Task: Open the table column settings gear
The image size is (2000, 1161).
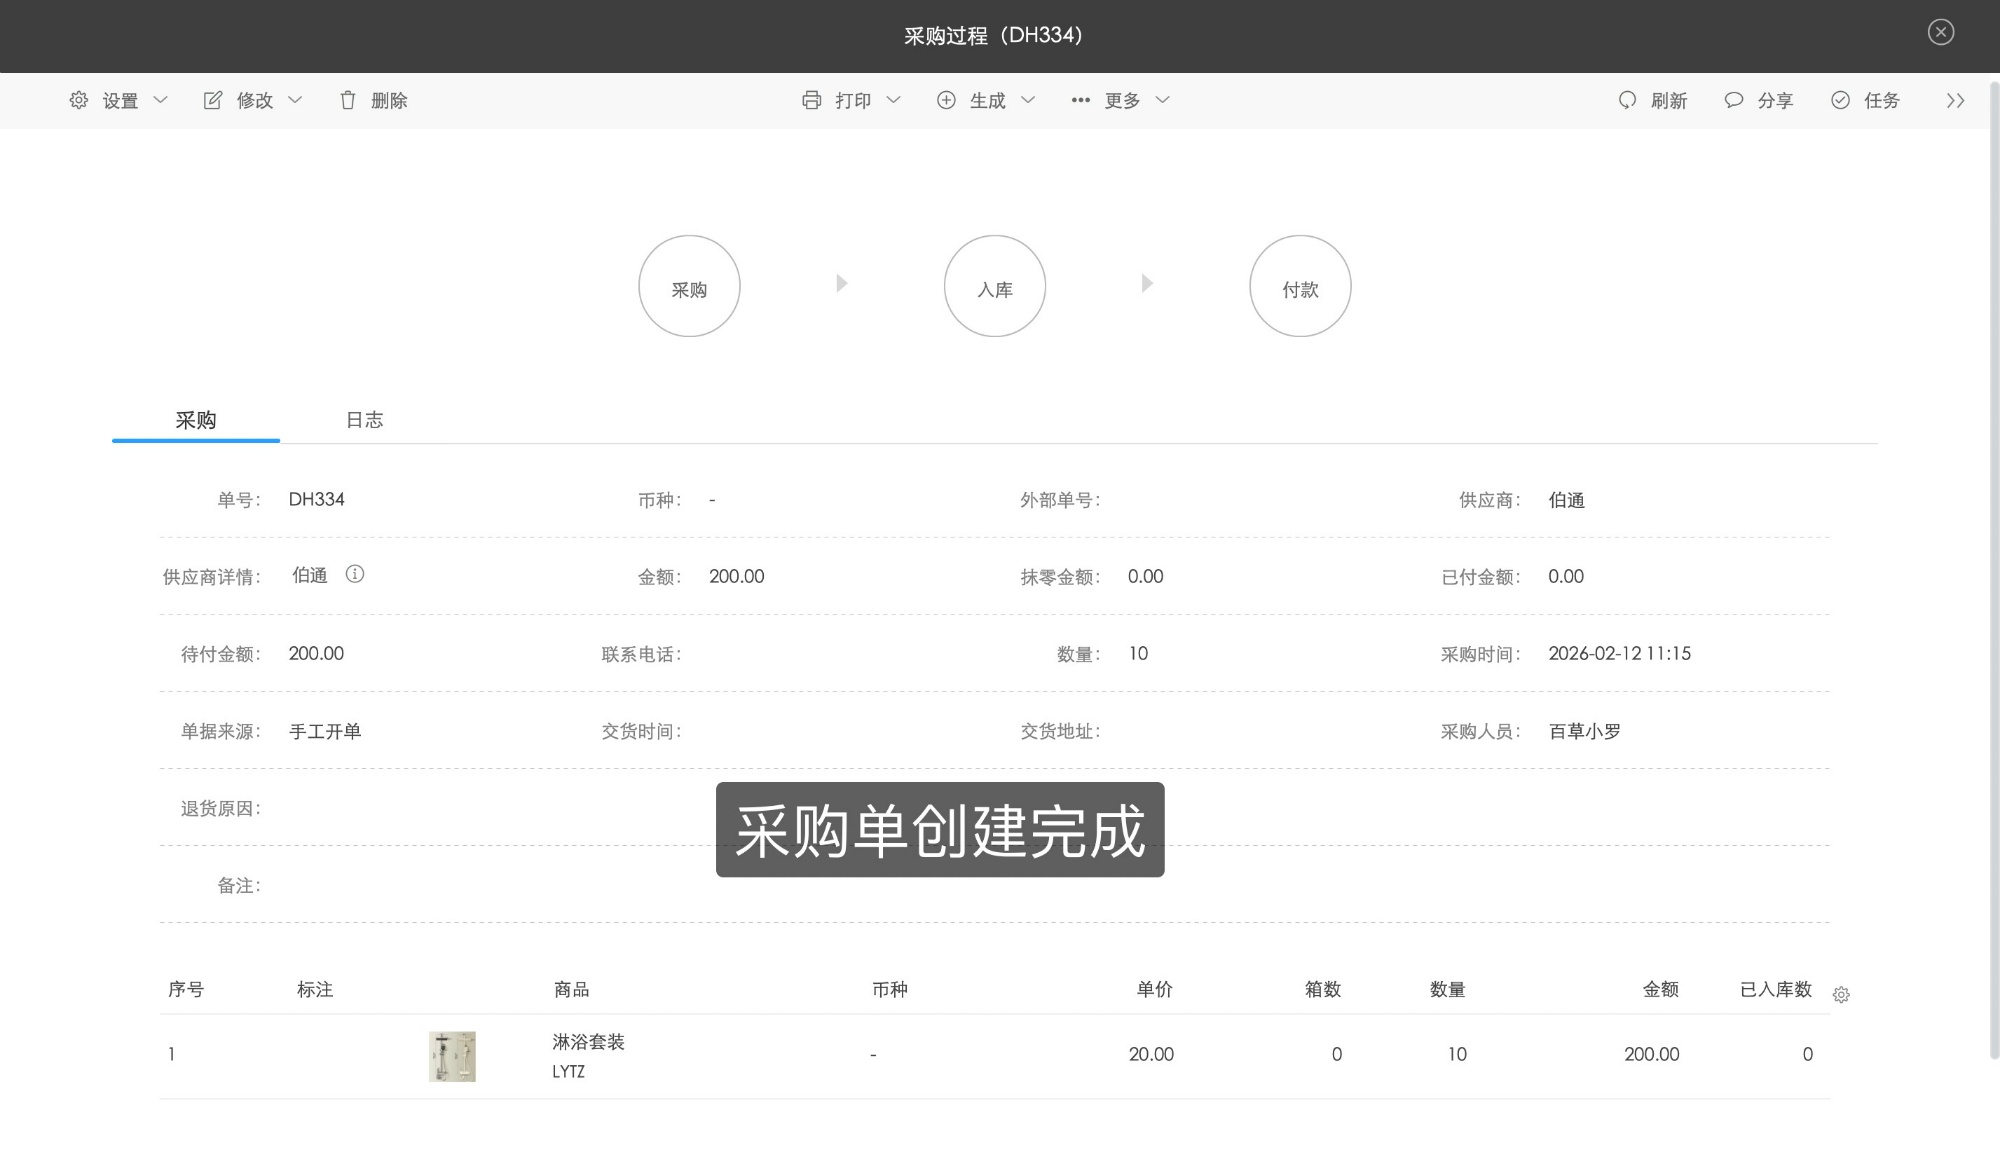Action: (x=1841, y=995)
